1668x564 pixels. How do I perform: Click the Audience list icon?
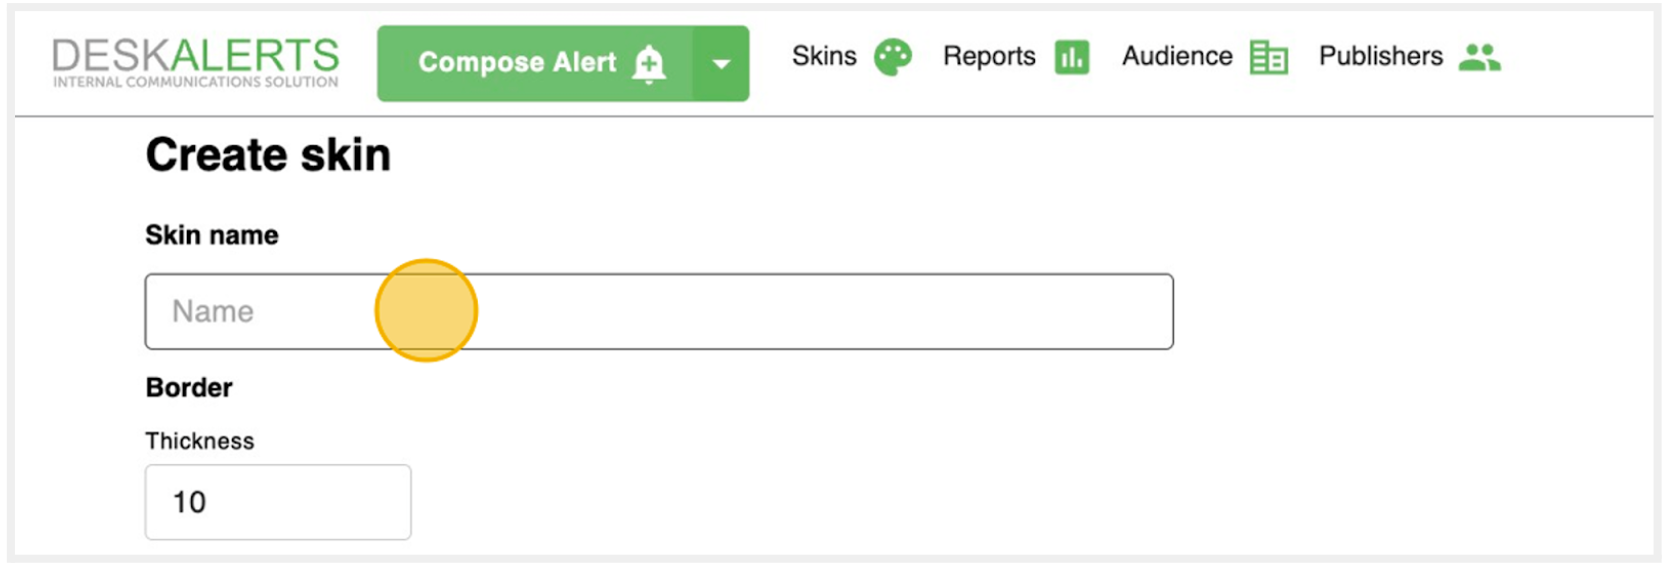tap(1268, 57)
